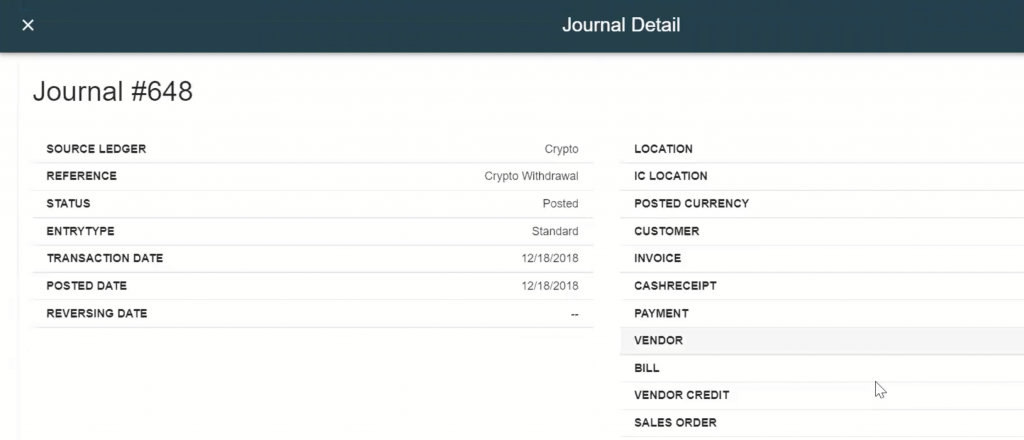Click the PAYMENT field label
1024x440 pixels.
662,313
